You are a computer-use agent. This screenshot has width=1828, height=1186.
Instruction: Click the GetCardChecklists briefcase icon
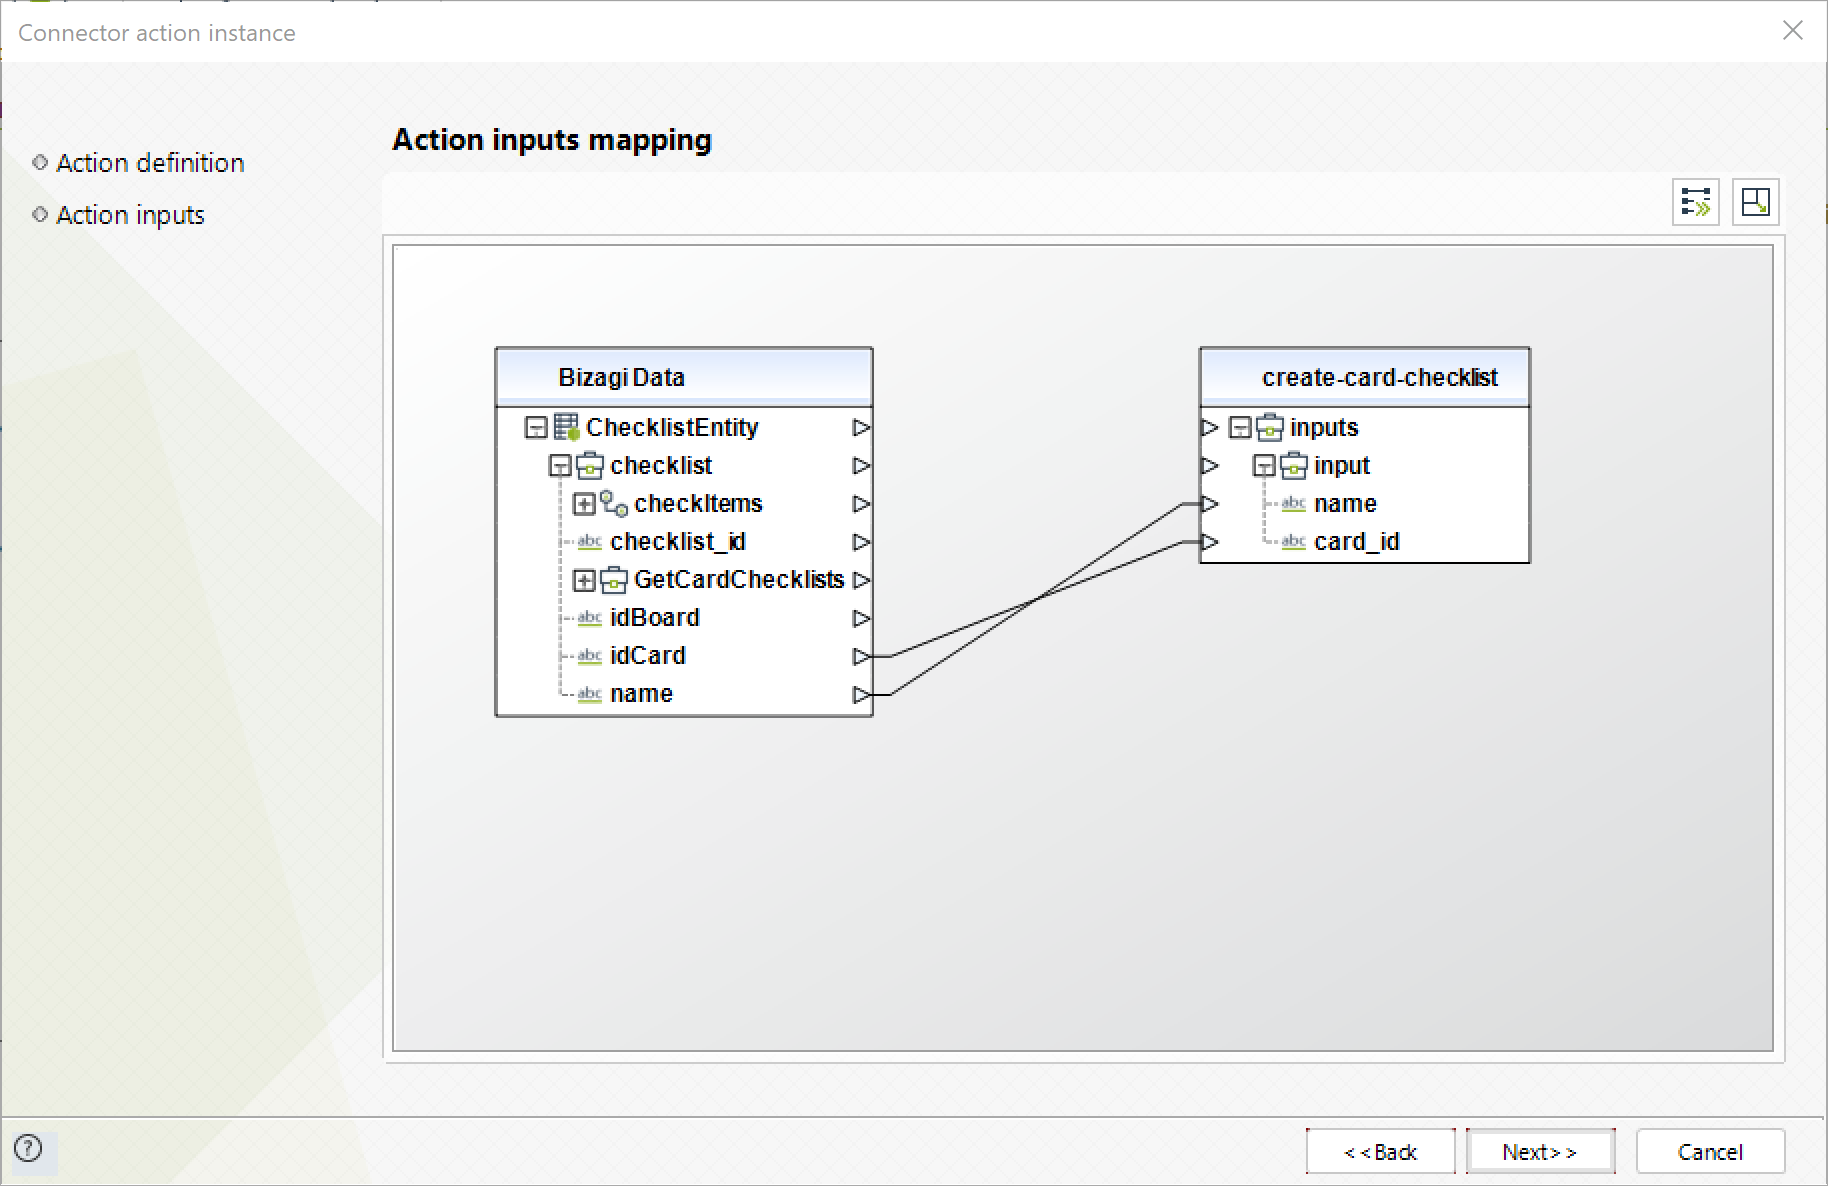pyautogui.click(x=615, y=579)
